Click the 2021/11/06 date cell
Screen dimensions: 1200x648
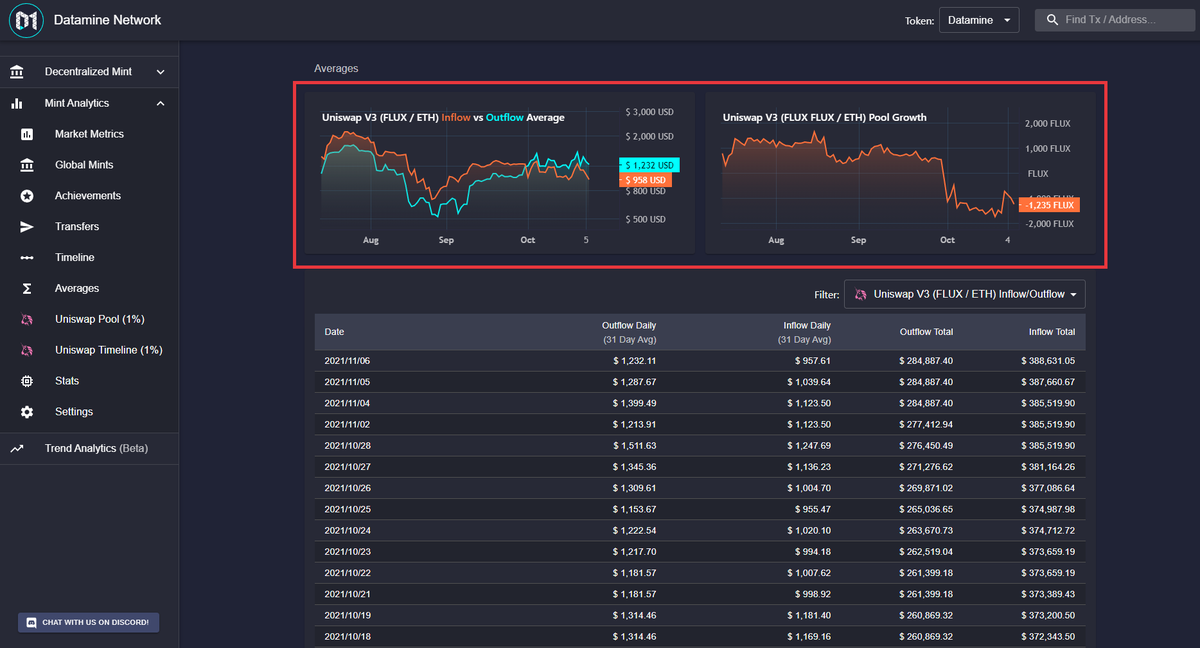tap(347, 360)
